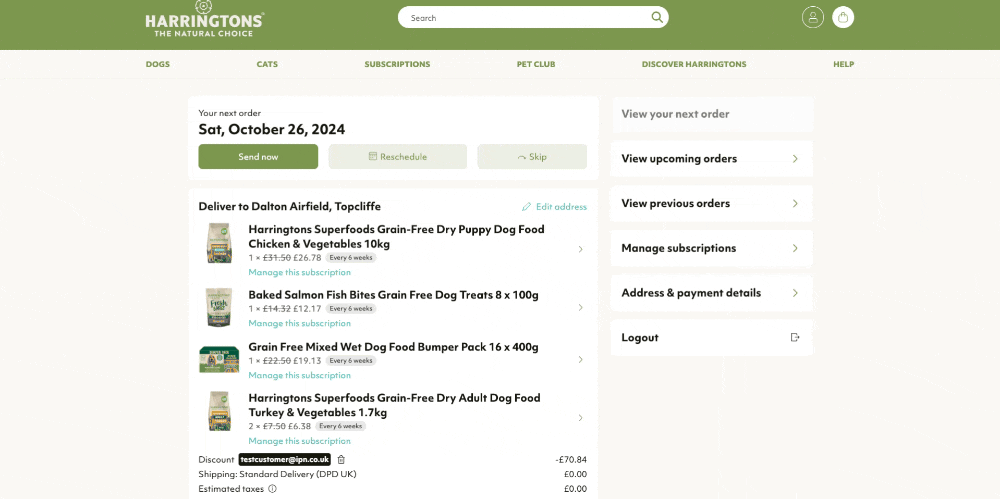Click the Edit address pencil icon

click(526, 207)
